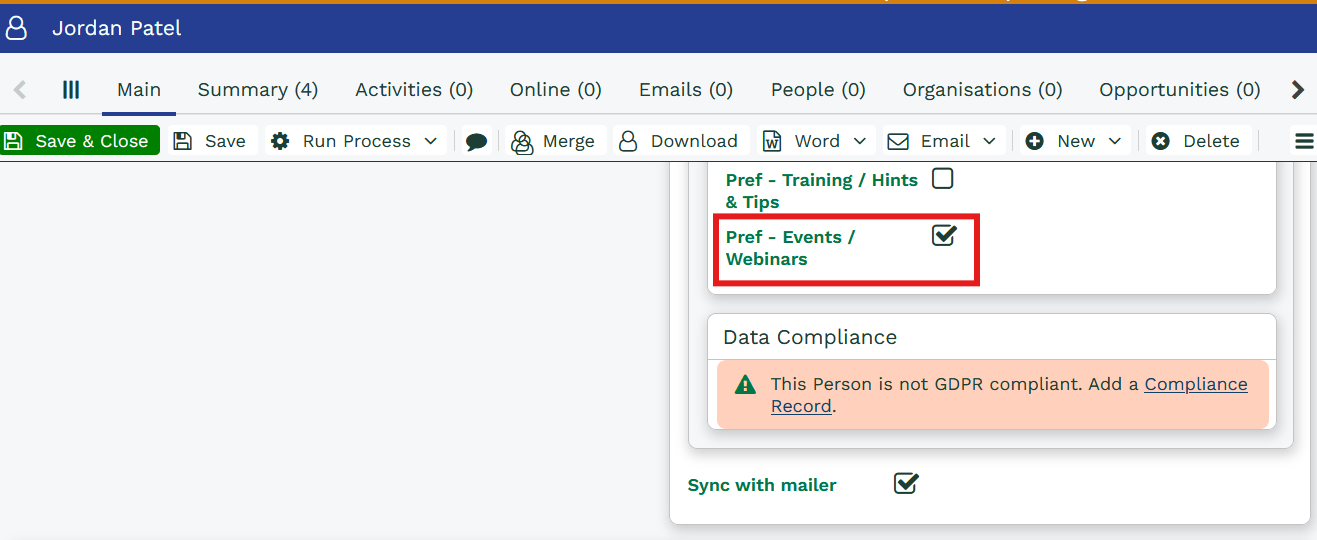Open the Compliance Record link
1317x540 pixels.
pyautogui.click(x=1195, y=385)
